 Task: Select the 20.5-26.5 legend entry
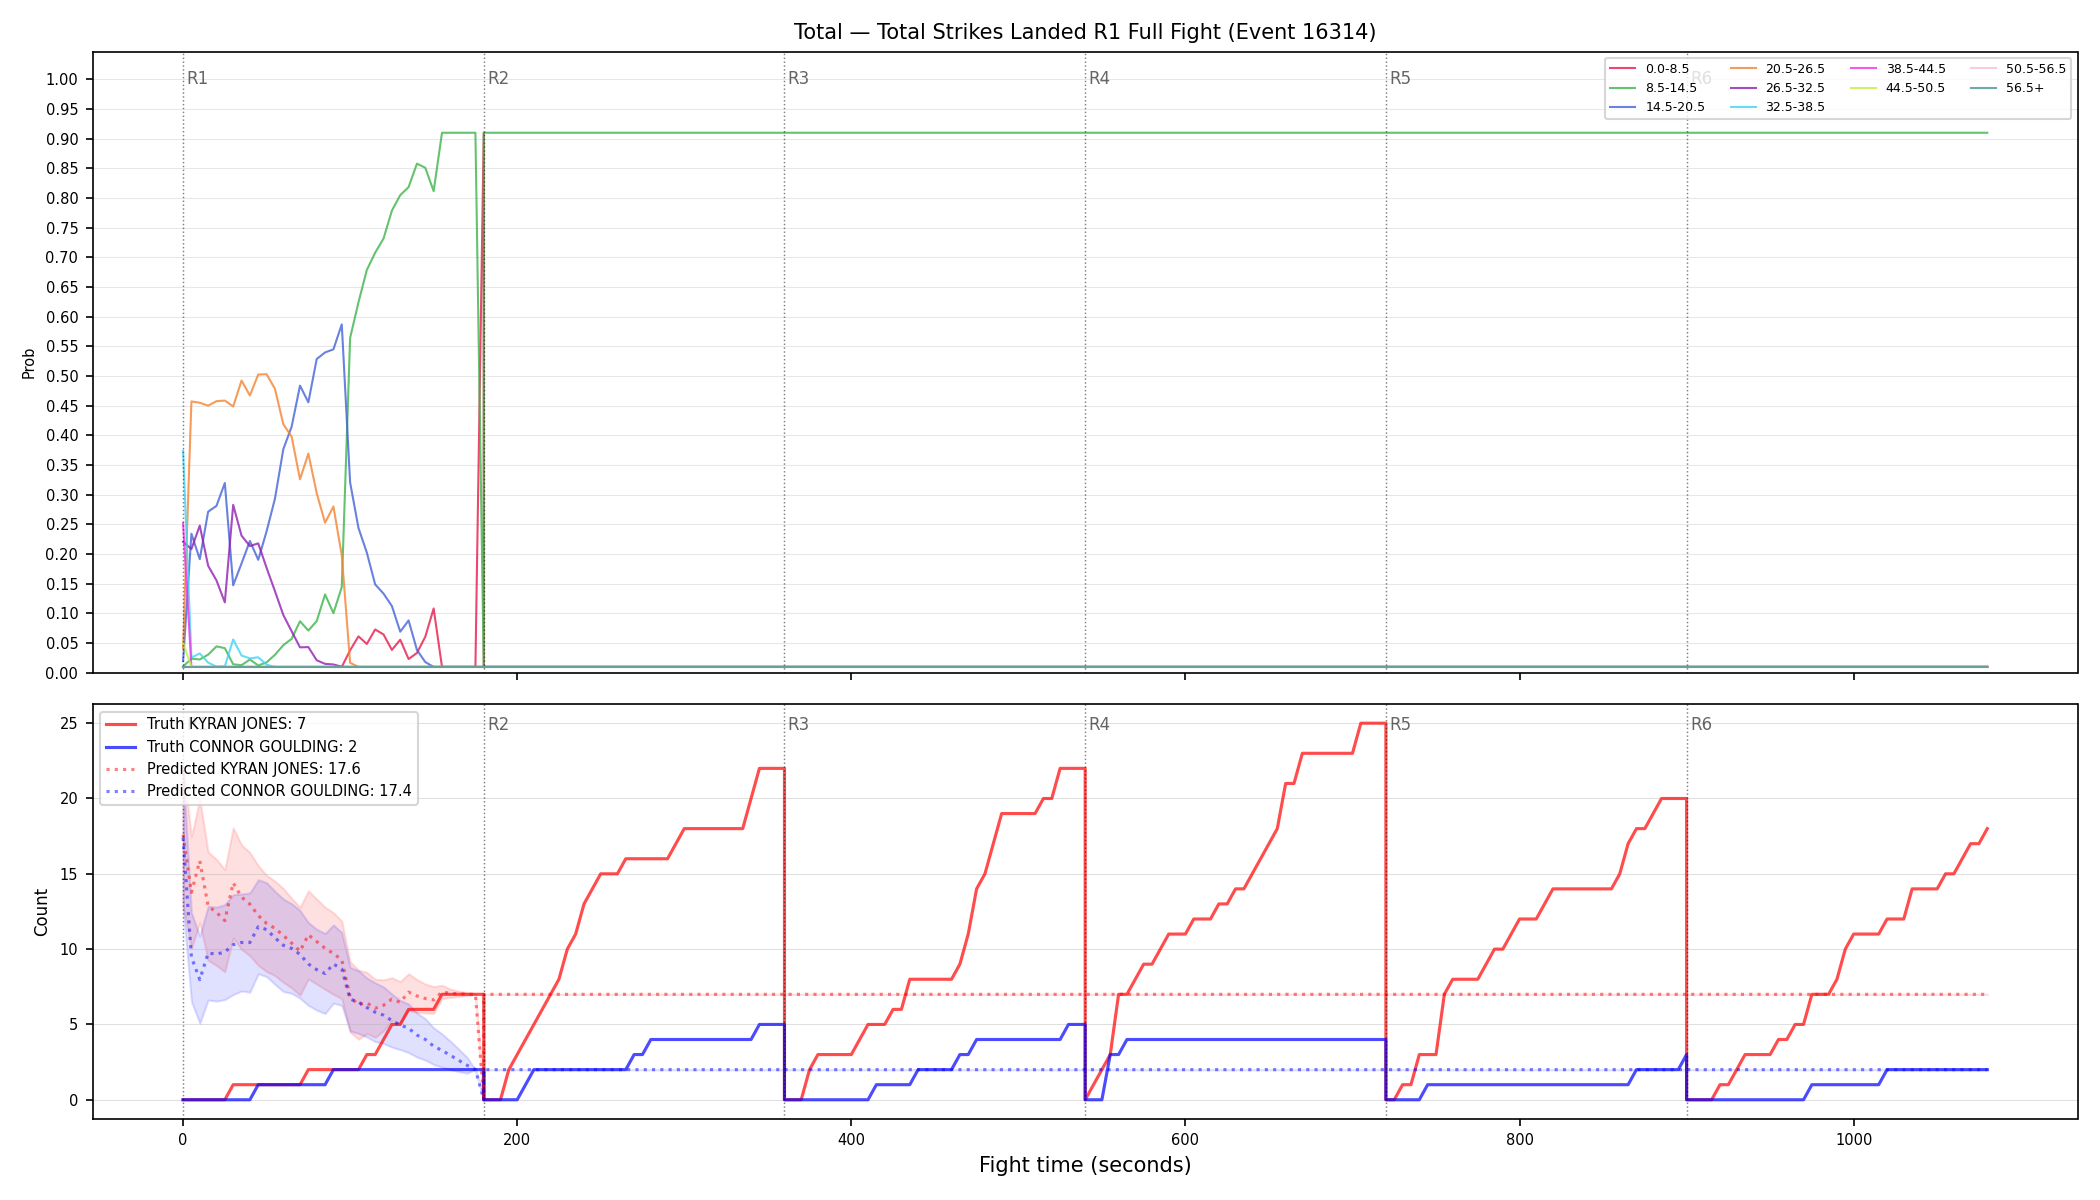(x=1778, y=69)
